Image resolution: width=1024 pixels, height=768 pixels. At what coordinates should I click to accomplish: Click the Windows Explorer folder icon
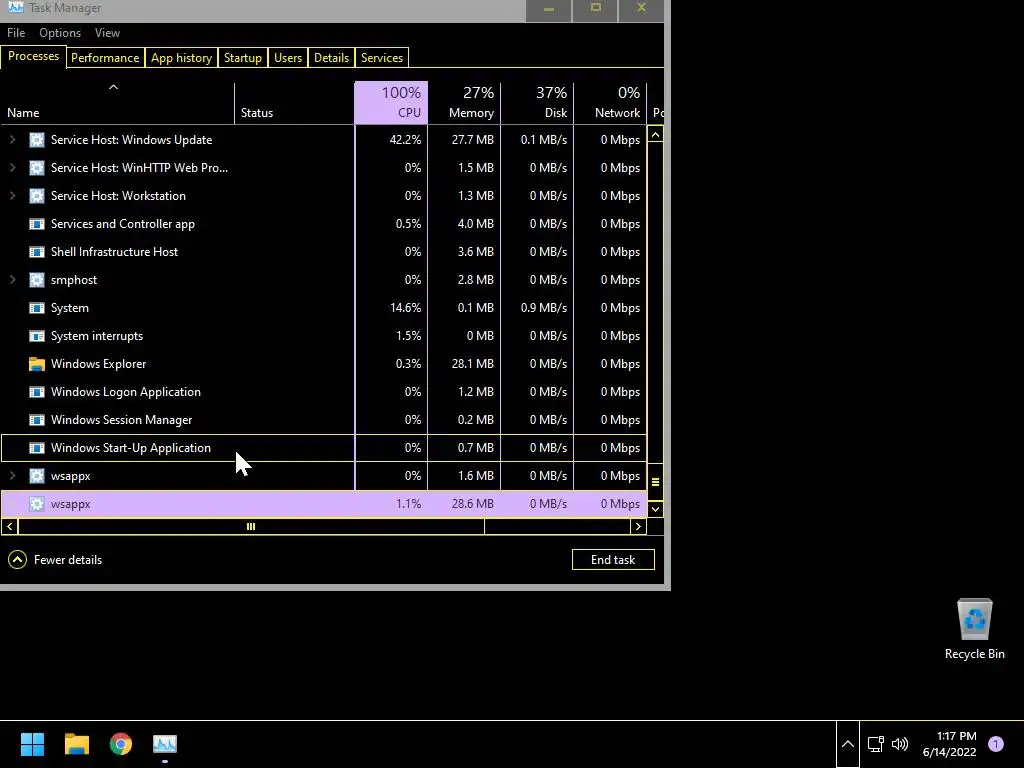point(37,364)
